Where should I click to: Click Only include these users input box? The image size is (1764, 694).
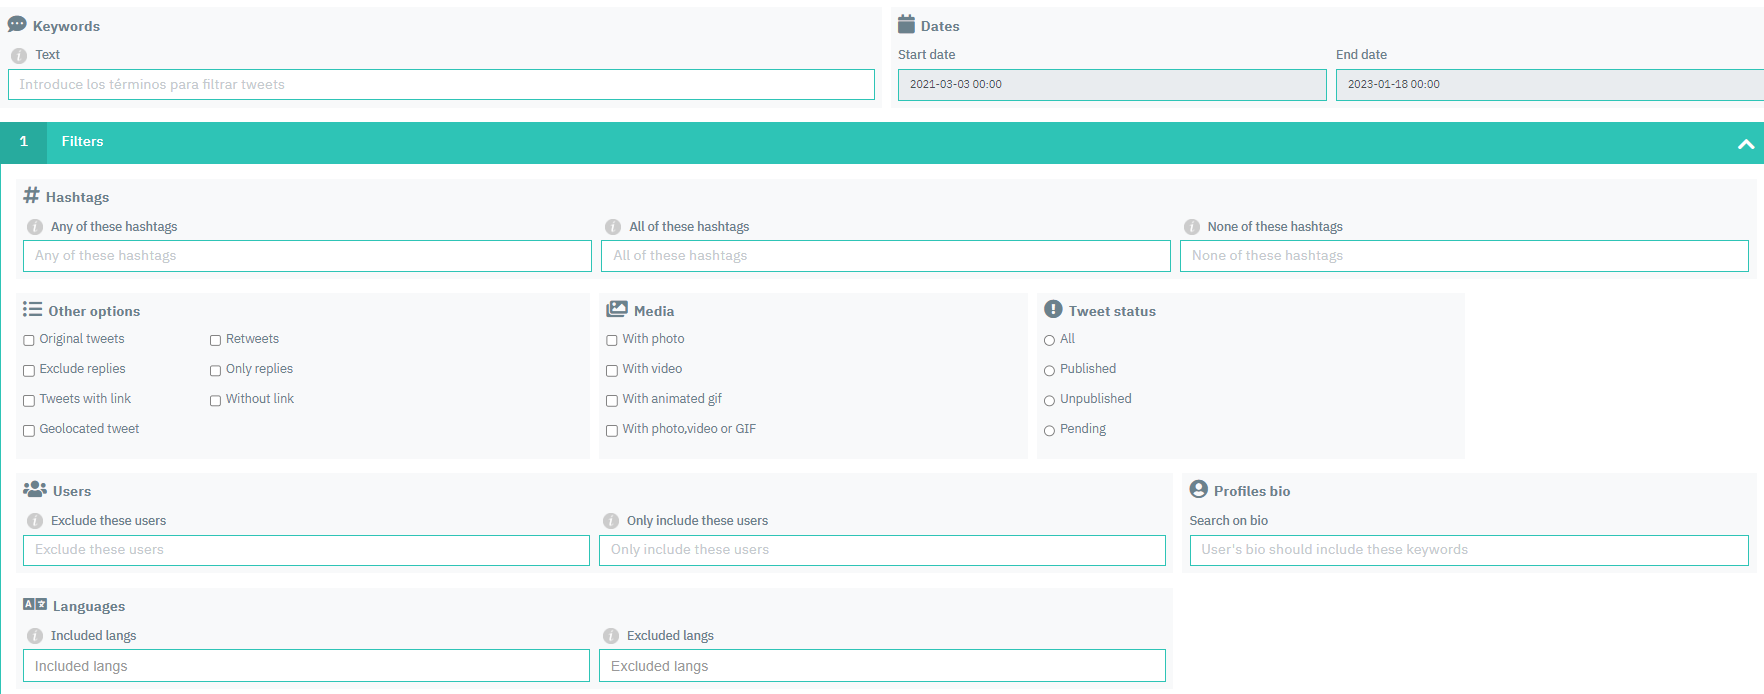point(882,550)
